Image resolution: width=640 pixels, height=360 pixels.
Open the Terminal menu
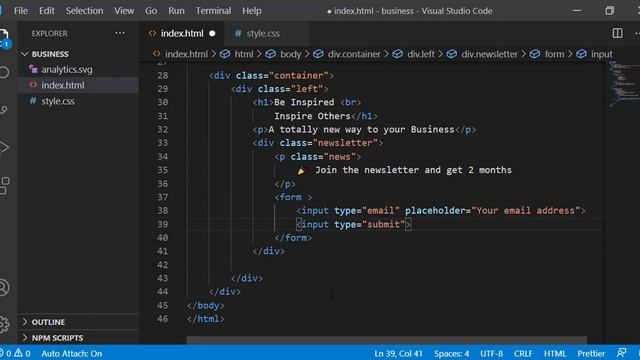[x=213, y=11]
